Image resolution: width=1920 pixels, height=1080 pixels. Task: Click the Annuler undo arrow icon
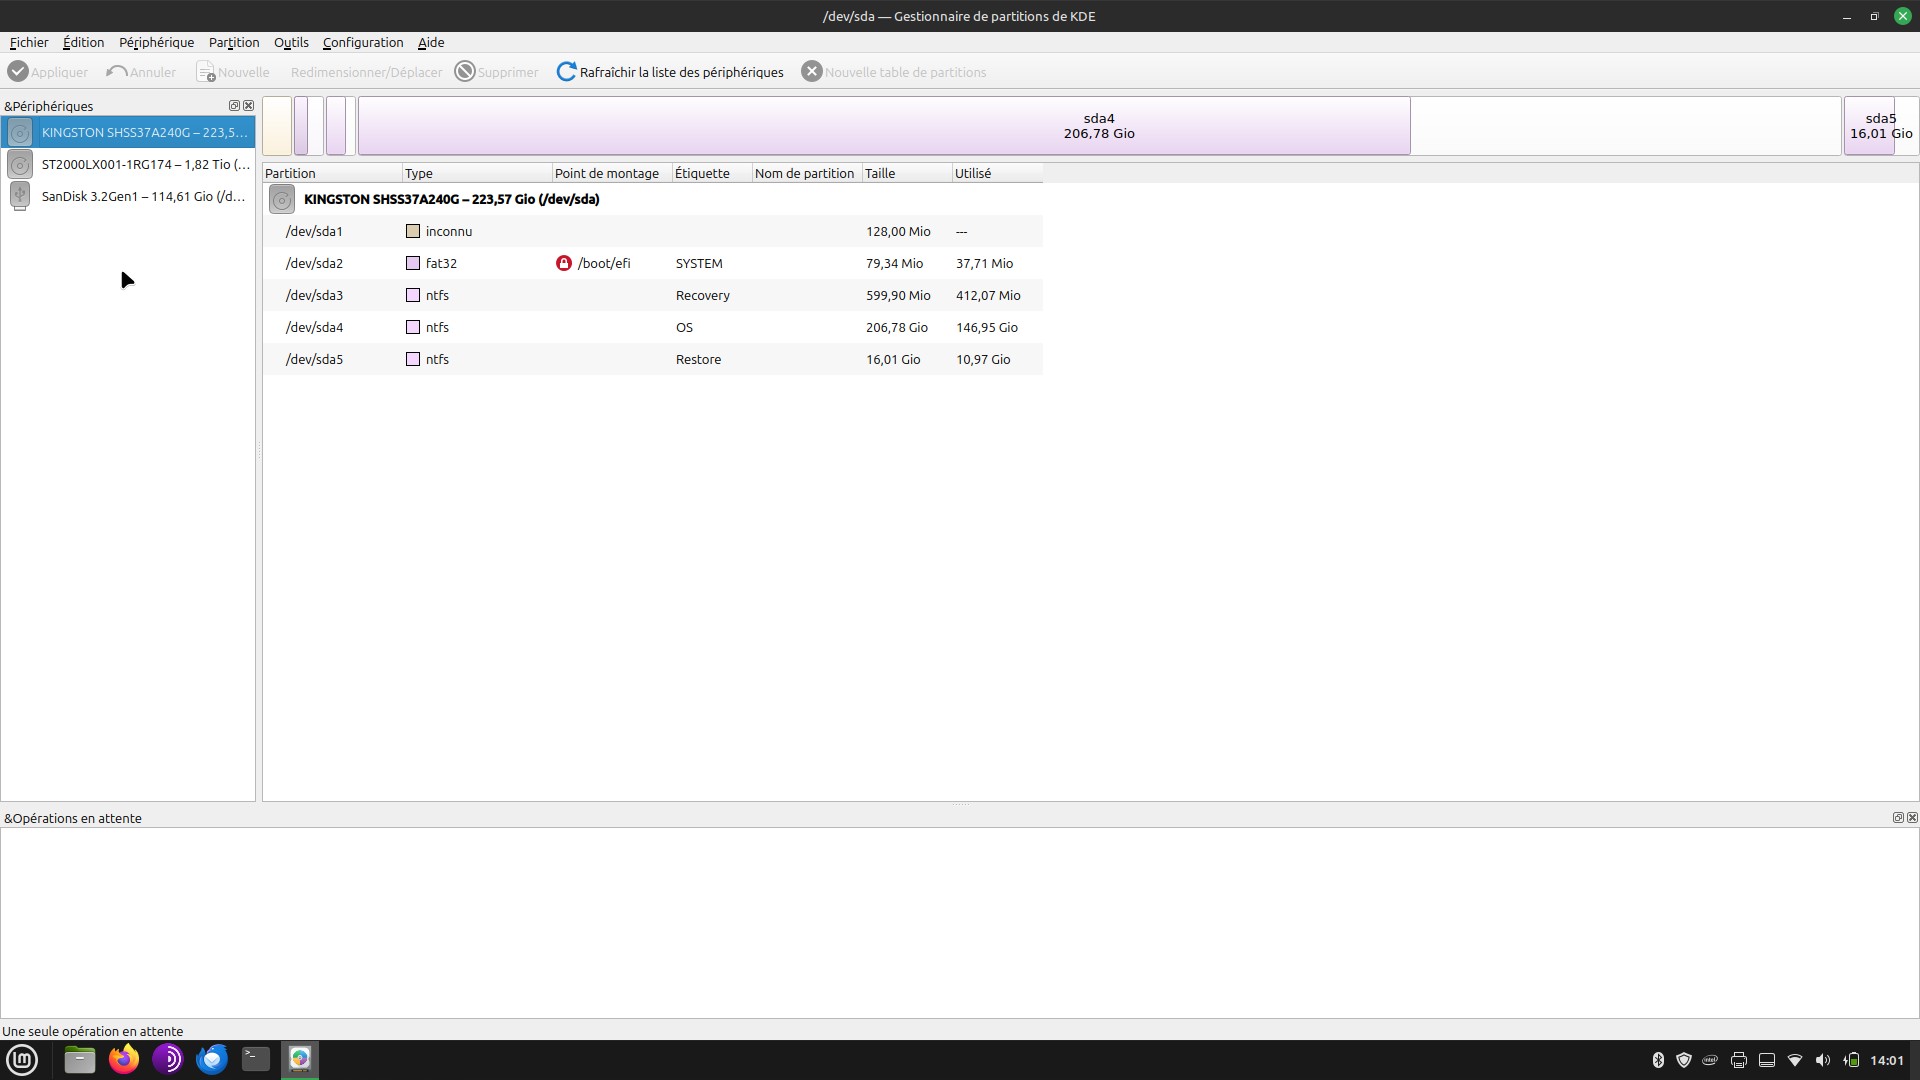coord(117,72)
